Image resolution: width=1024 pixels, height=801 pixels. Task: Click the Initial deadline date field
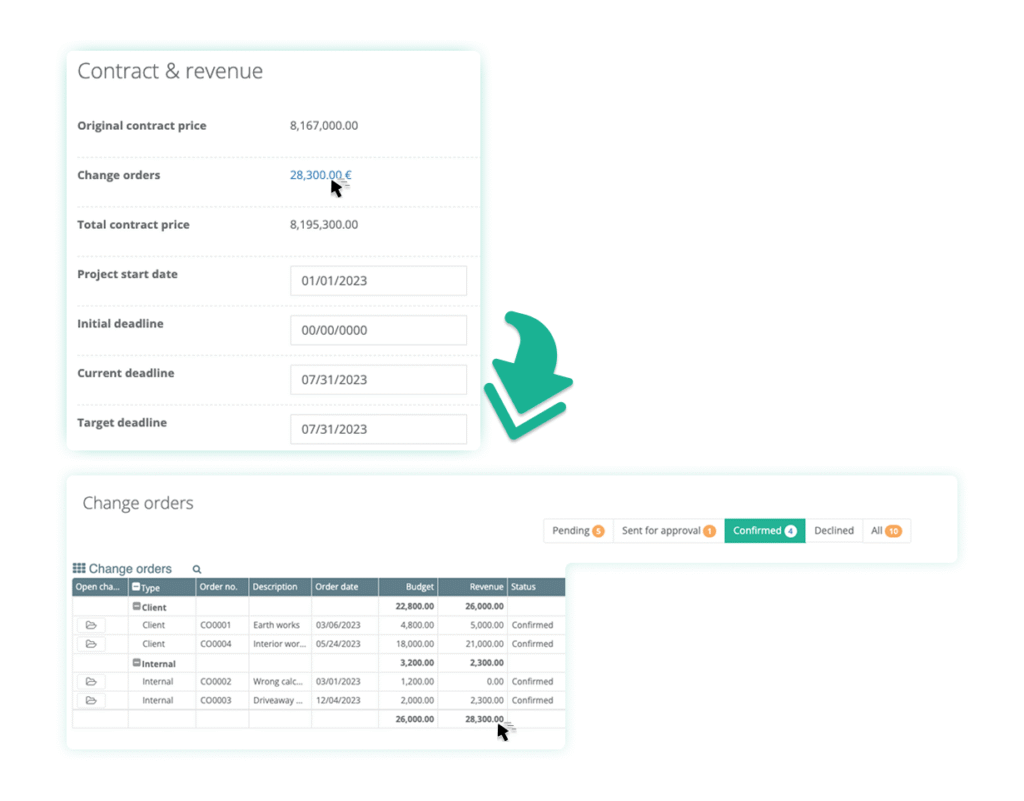point(378,330)
